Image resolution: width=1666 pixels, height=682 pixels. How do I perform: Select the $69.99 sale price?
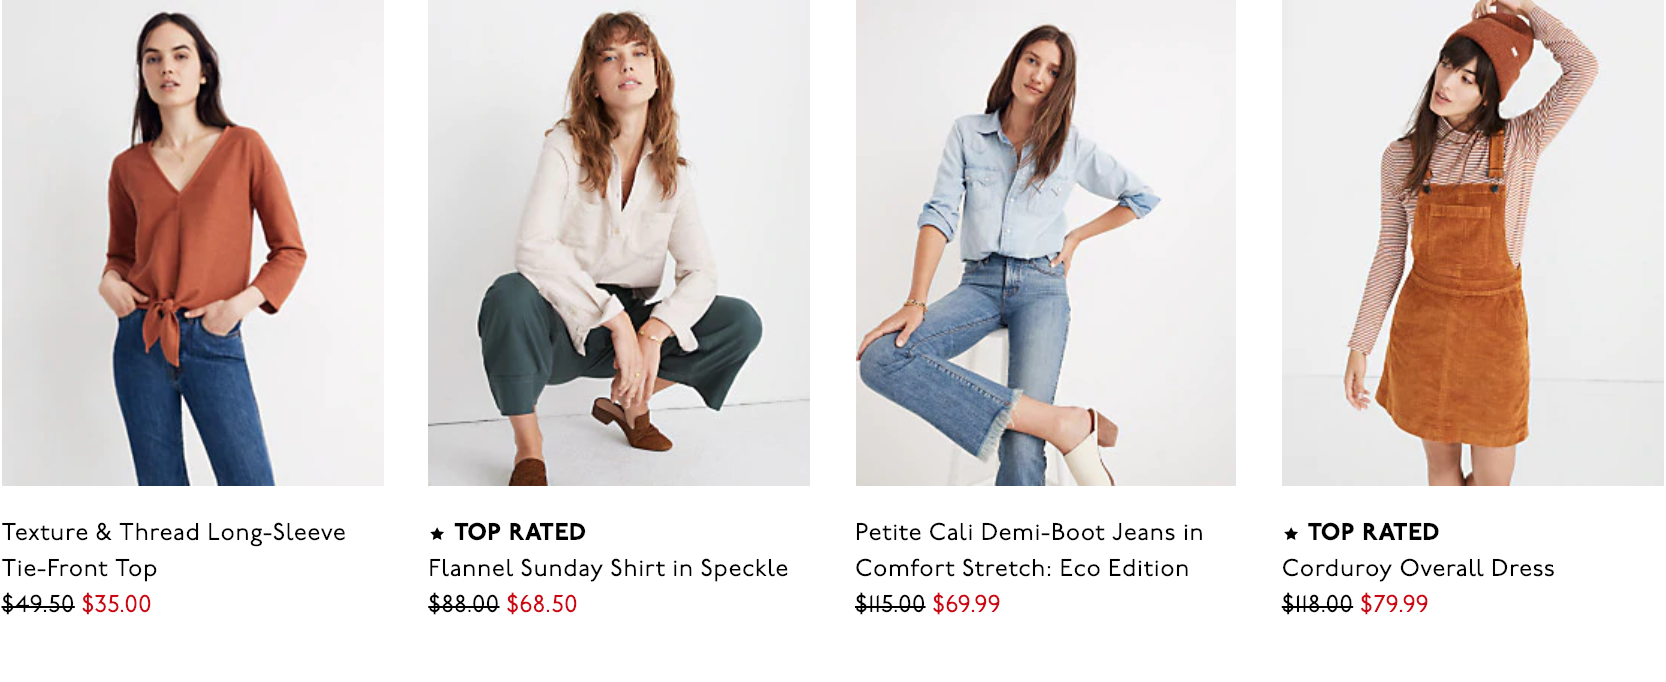[x=966, y=604]
